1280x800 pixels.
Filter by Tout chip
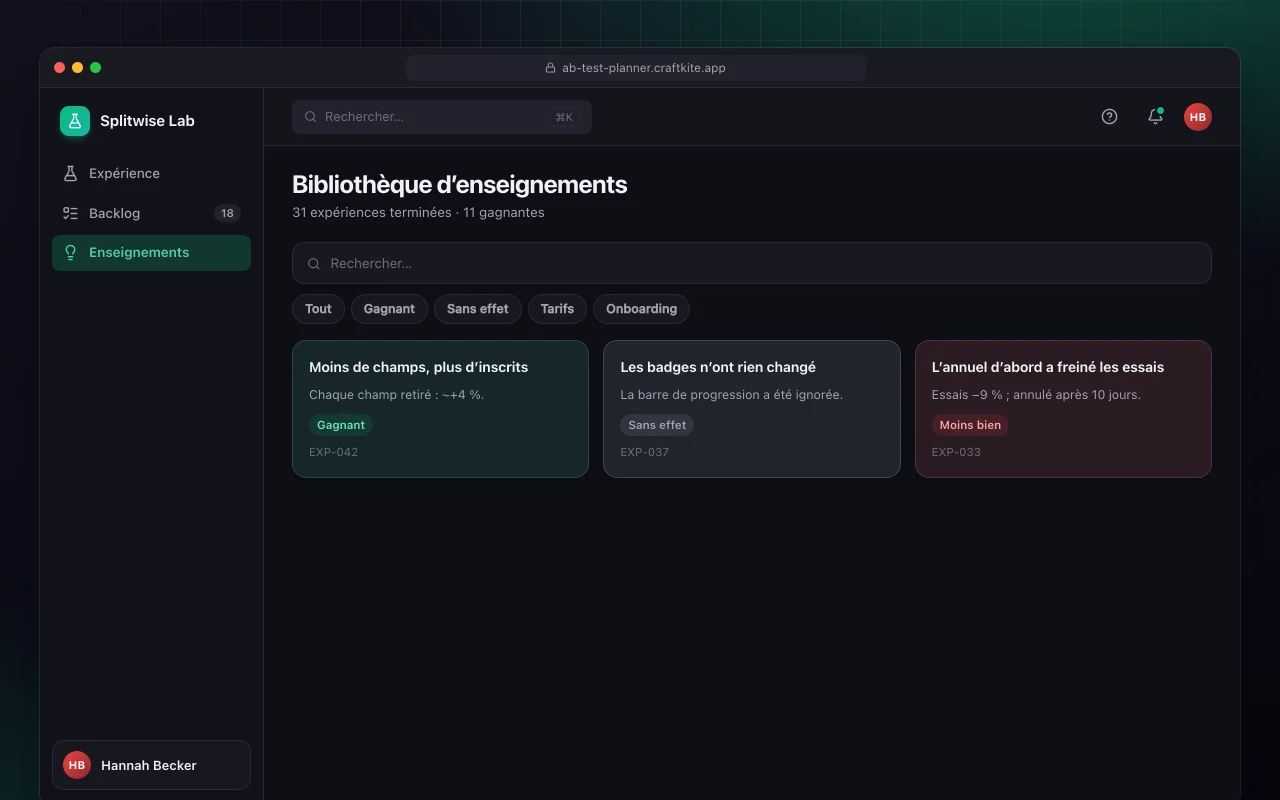tap(318, 309)
